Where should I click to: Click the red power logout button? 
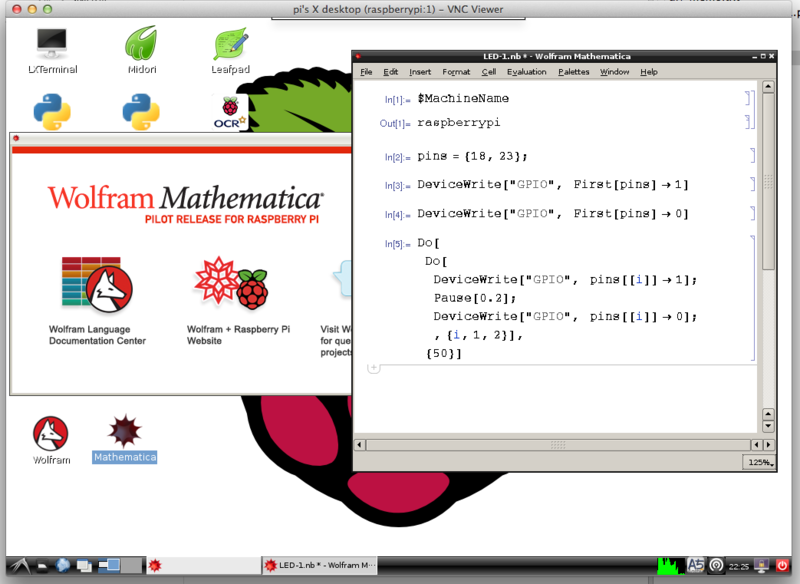point(782,565)
